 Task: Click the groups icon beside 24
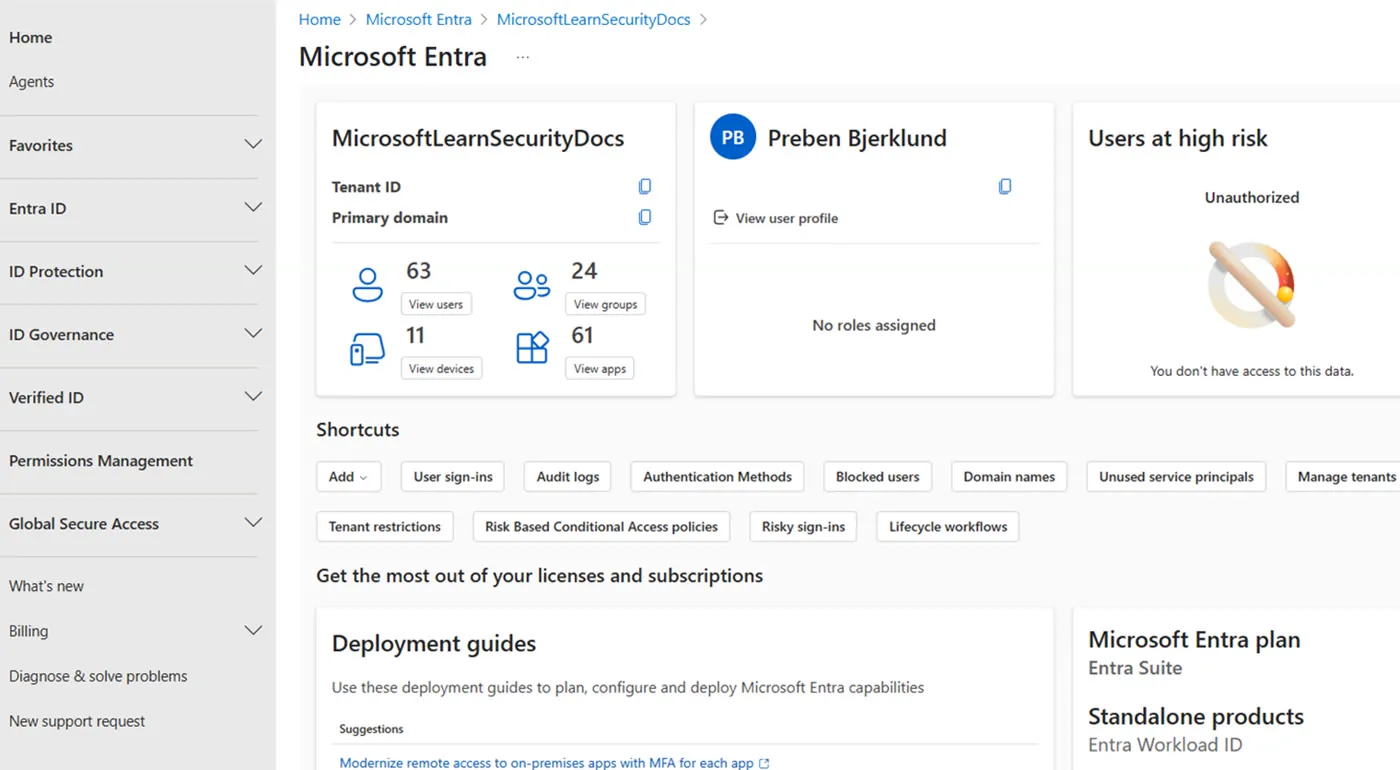tap(532, 285)
